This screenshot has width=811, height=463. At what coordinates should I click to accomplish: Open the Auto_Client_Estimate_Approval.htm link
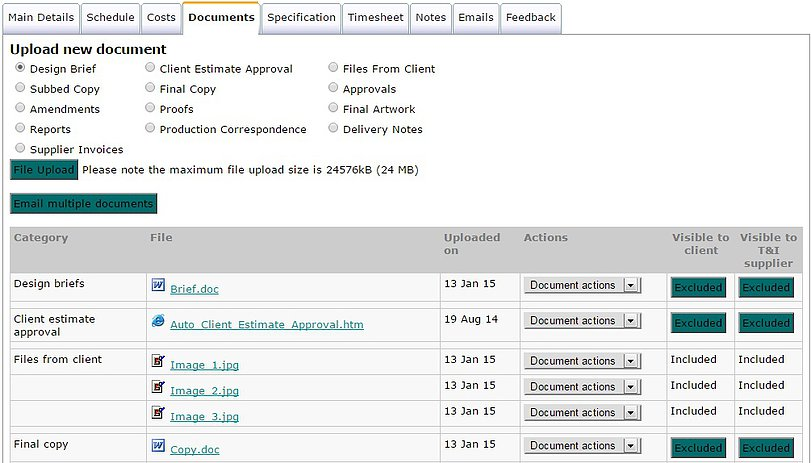(266, 325)
